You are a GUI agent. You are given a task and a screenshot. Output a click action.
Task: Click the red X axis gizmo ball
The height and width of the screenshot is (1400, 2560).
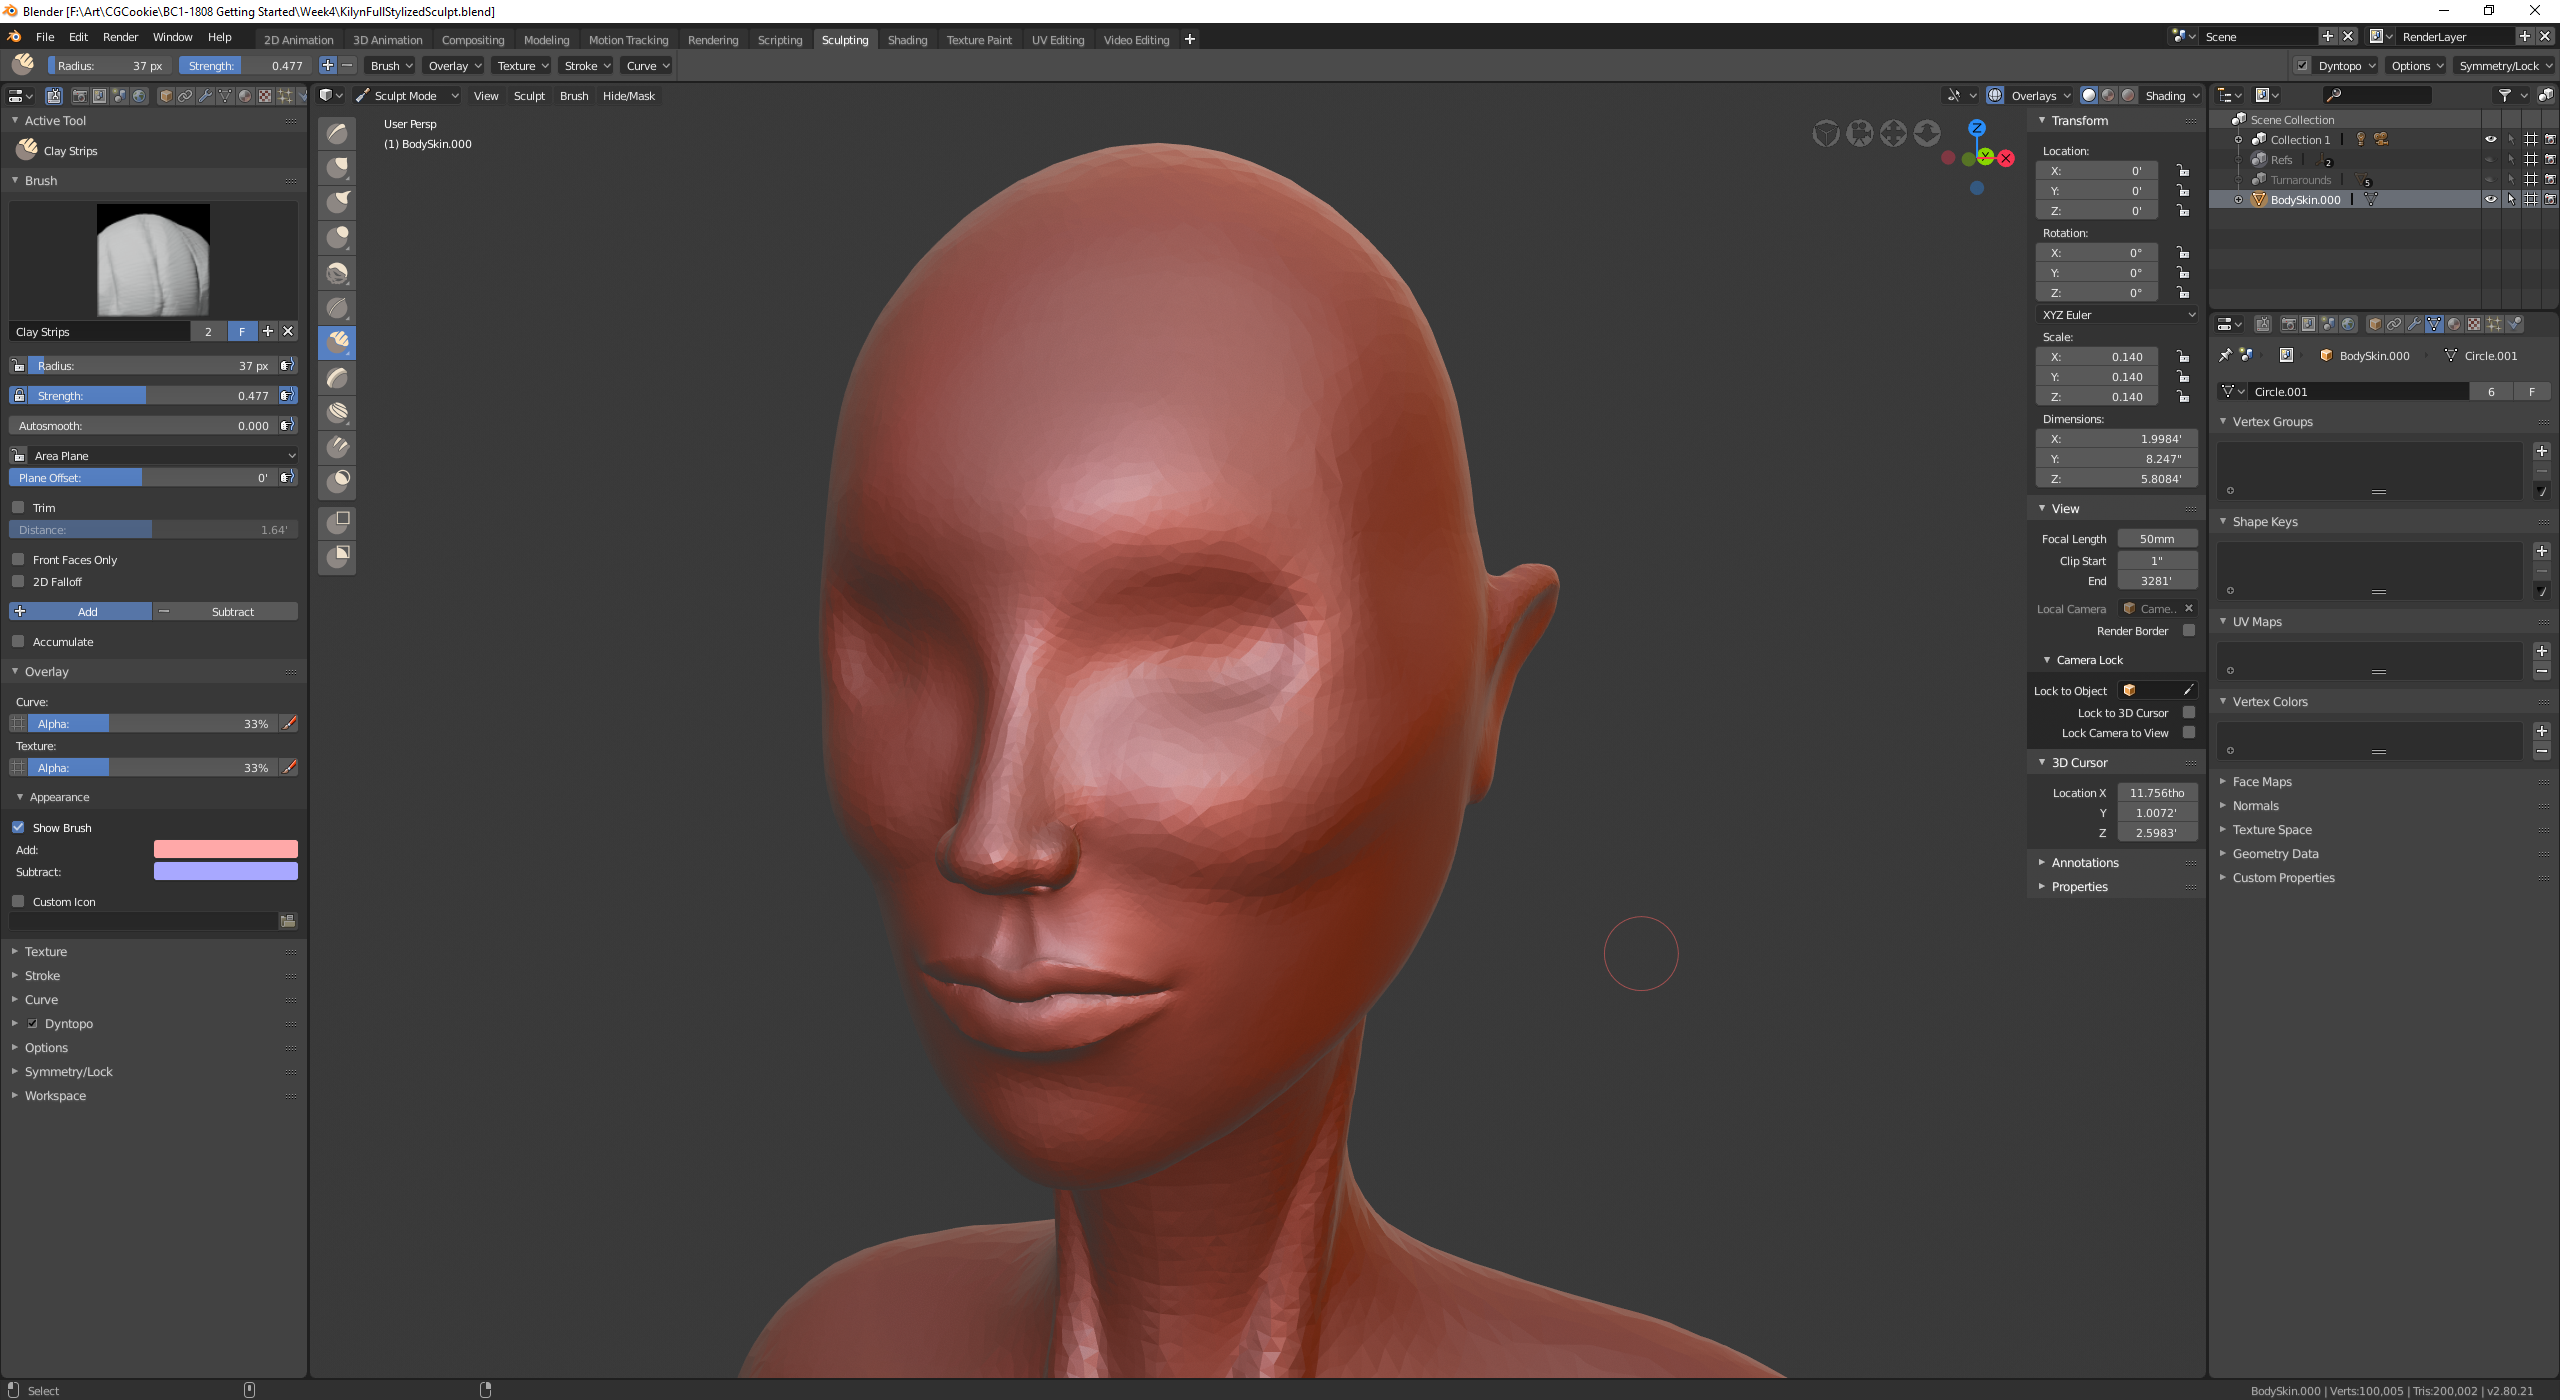pyautogui.click(x=2005, y=159)
